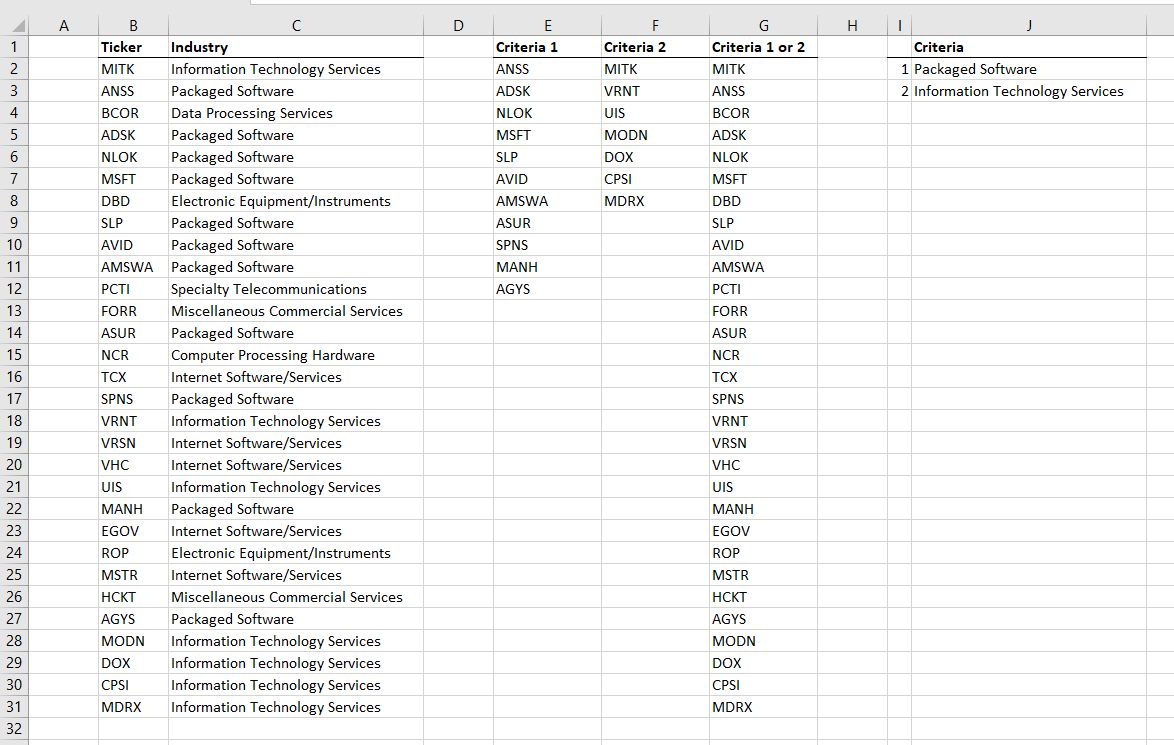Image resolution: width=1174 pixels, height=745 pixels.
Task: Click MODN in the Criteria 1 or 2 column
Action: coord(763,641)
